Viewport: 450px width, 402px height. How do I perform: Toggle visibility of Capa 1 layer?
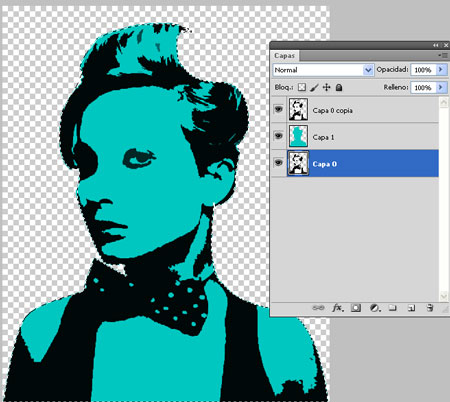pyautogui.click(x=278, y=136)
